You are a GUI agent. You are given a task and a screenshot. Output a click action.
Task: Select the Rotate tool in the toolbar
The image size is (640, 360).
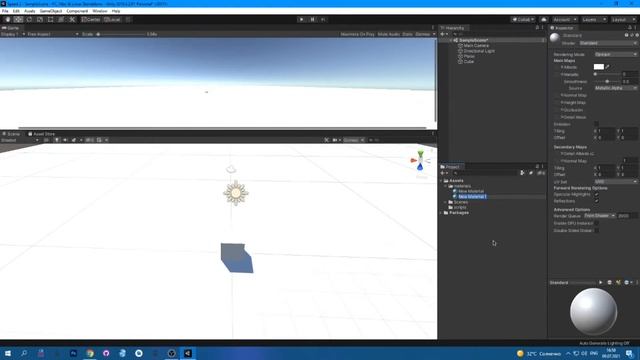click(29, 20)
